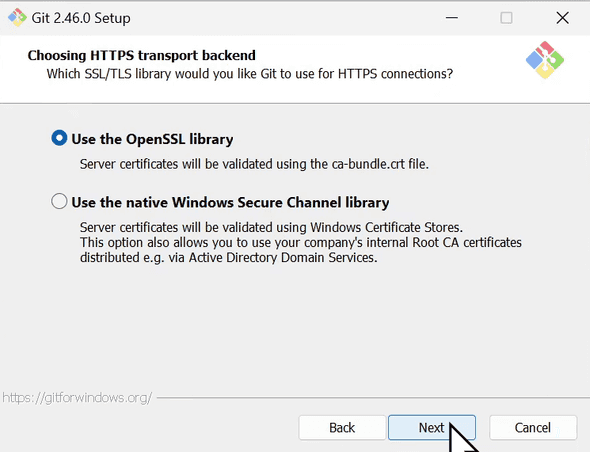590x452 pixels.
Task: Minimize the Git Setup window
Action: (x=452, y=18)
